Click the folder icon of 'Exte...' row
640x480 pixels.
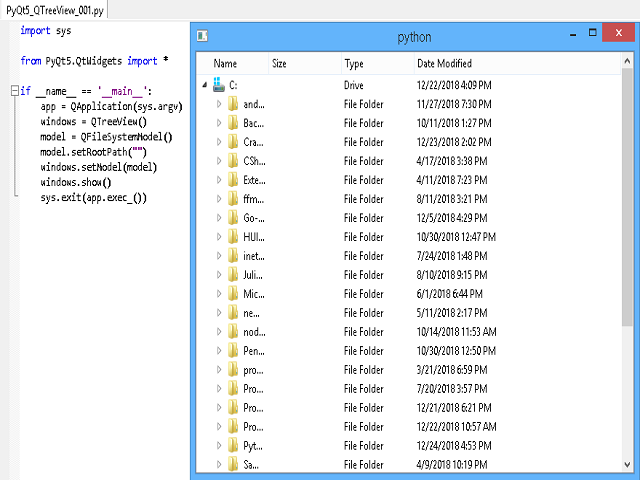point(233,180)
